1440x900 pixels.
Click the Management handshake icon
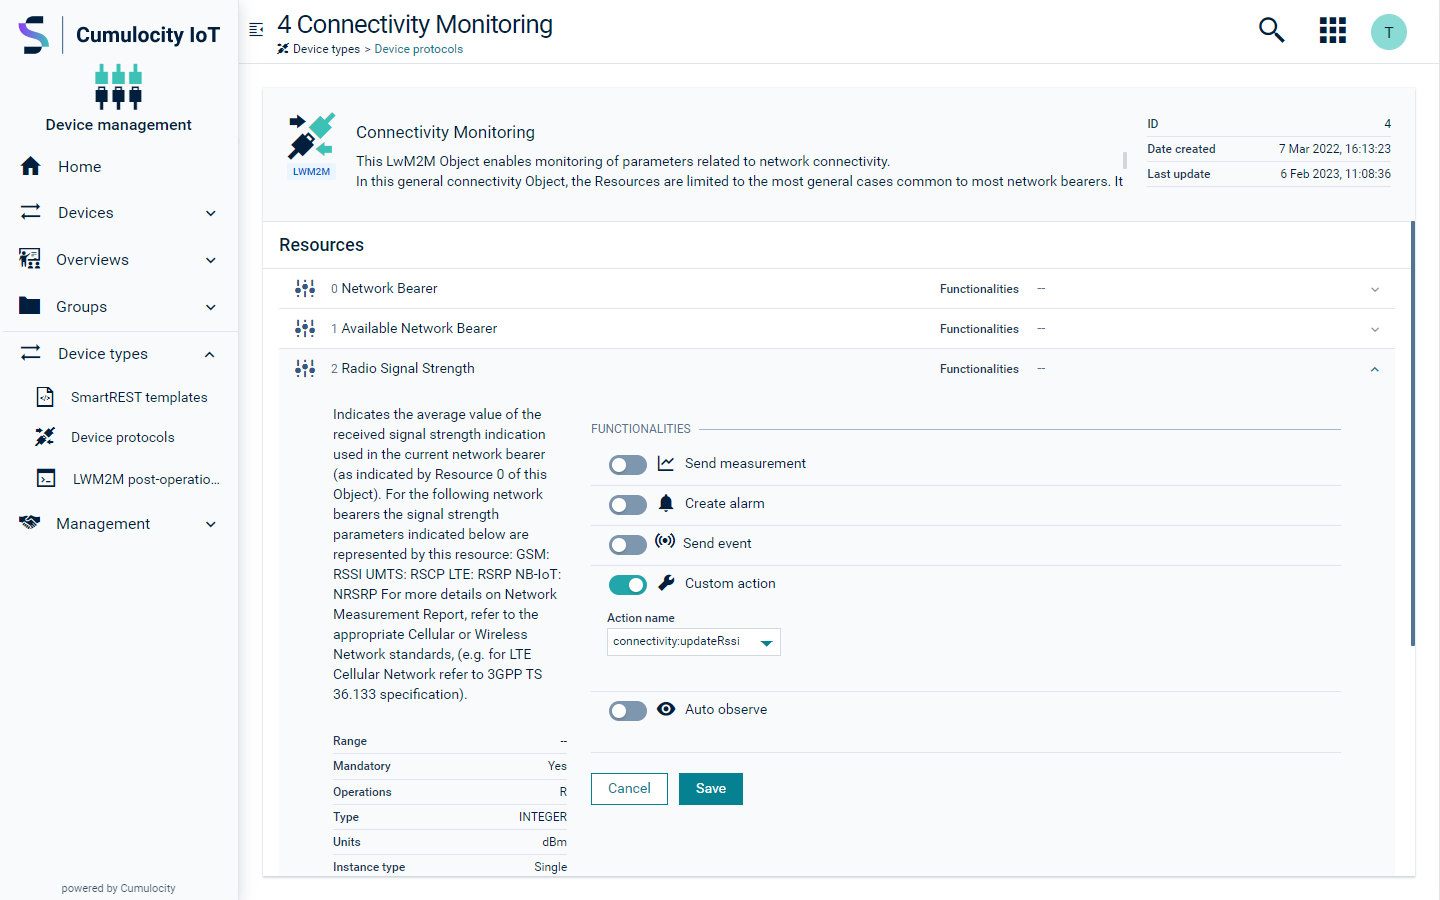30,522
